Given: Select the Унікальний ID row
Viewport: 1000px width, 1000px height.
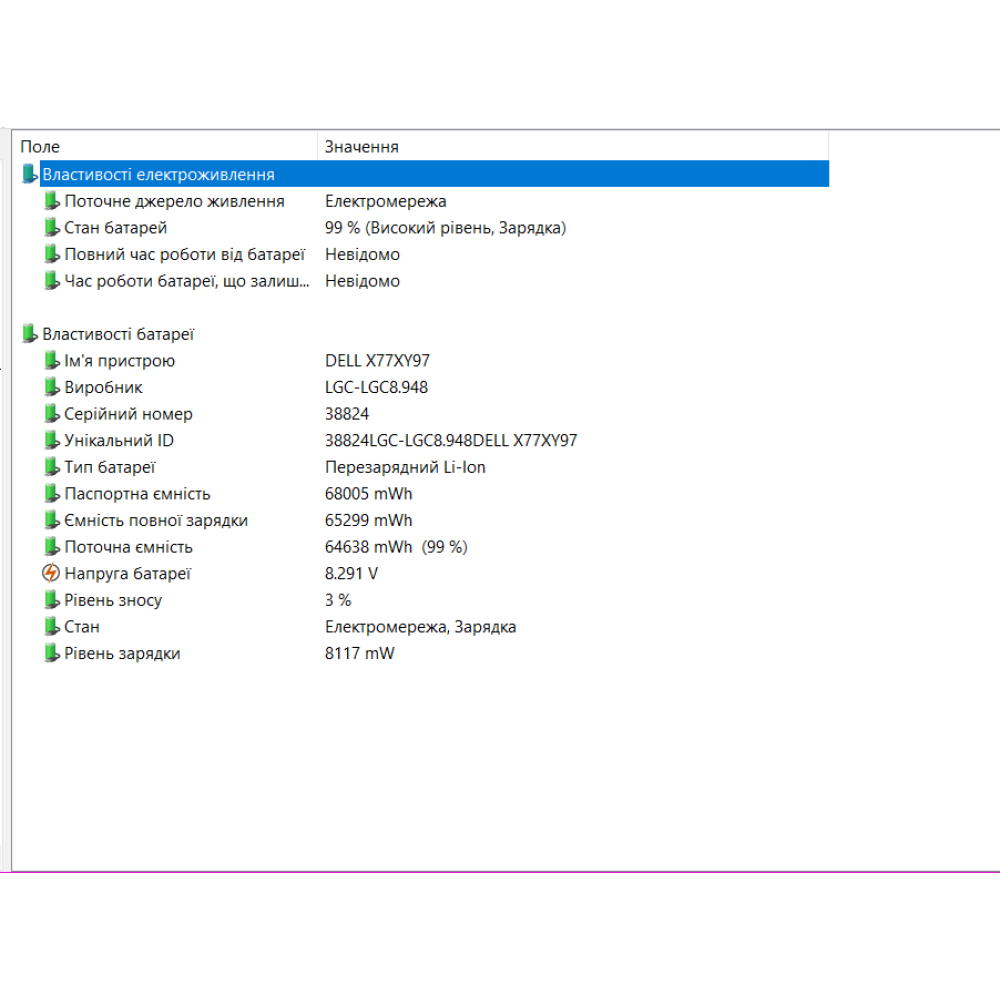Looking at the screenshot, I should click(x=119, y=441).
